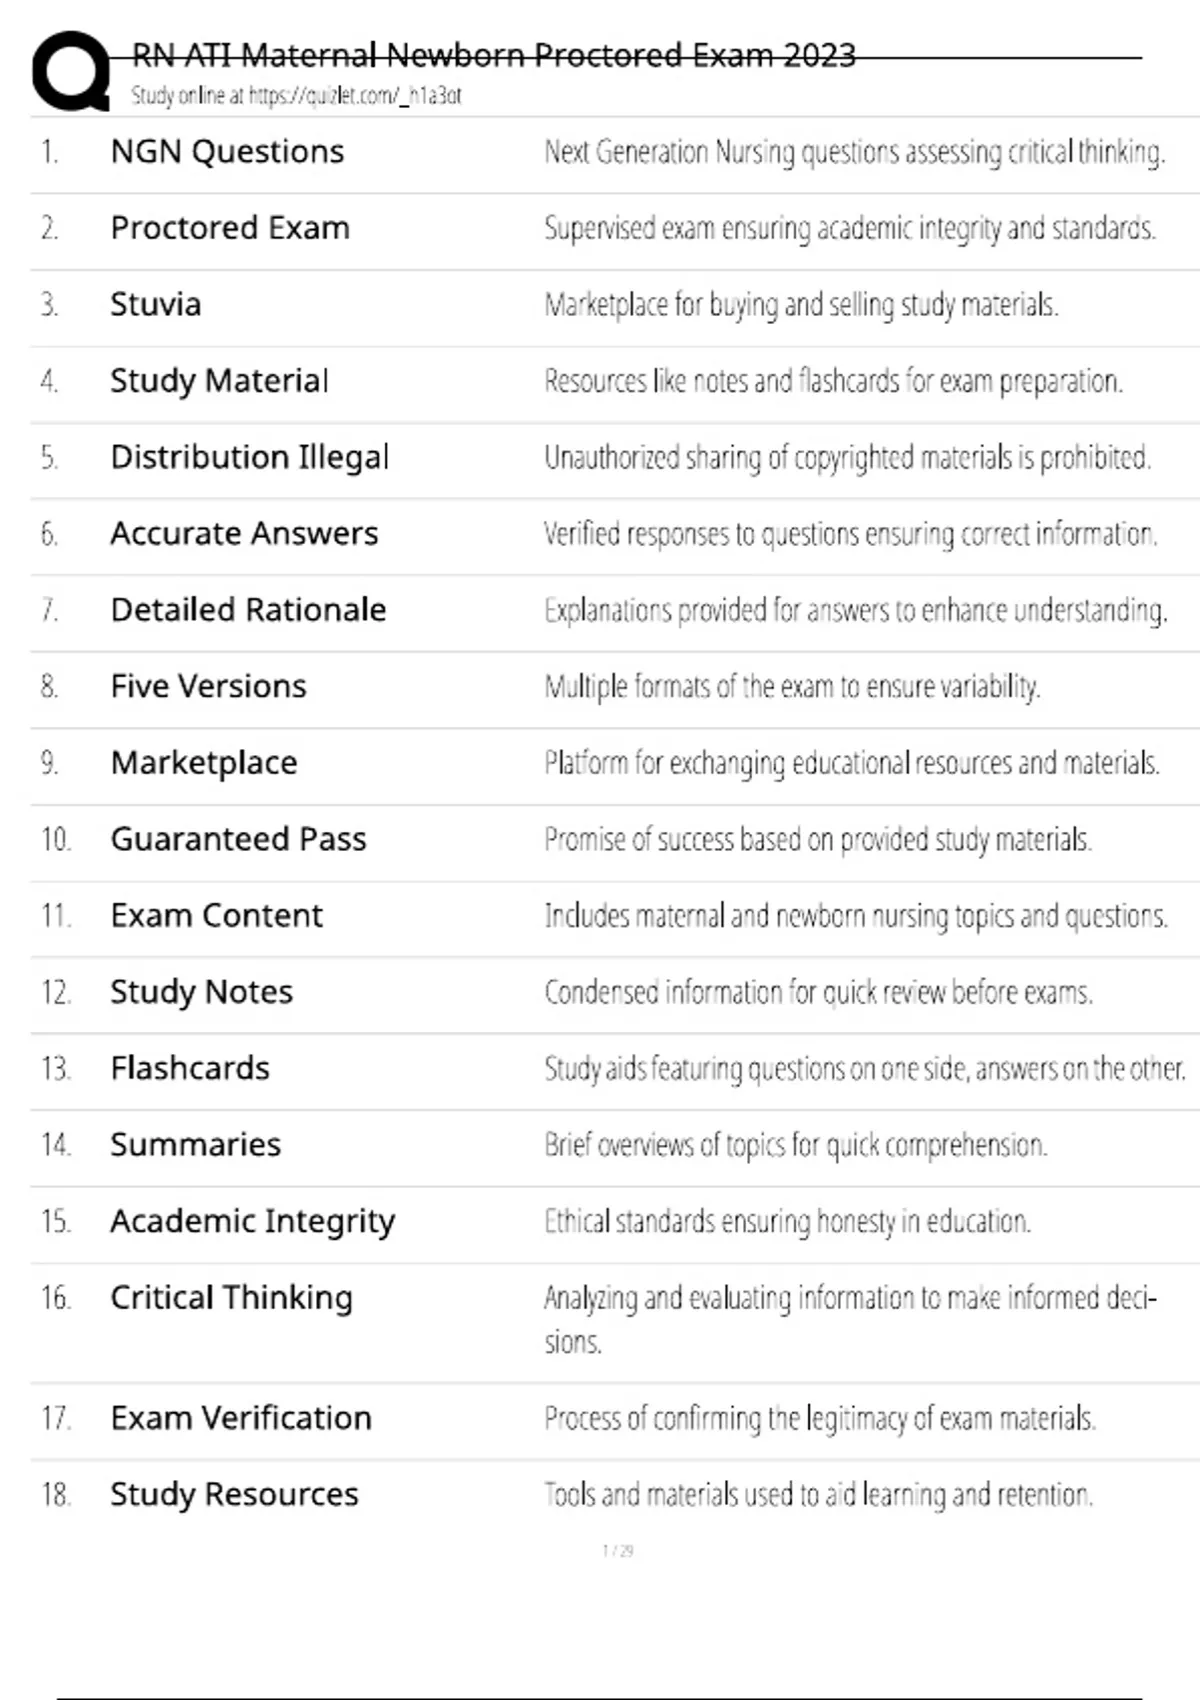Select the Guaranteed Pass term
Image resolution: width=1200 pixels, height=1700 pixels.
point(238,839)
